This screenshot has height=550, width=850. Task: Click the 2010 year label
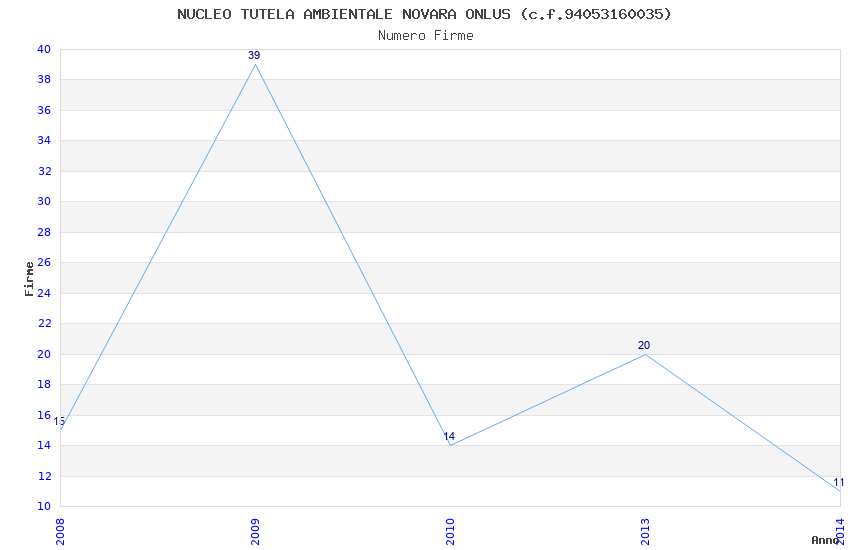click(x=450, y=532)
